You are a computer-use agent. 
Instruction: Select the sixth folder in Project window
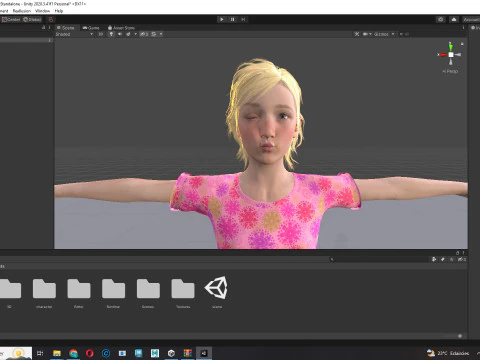tap(183, 289)
